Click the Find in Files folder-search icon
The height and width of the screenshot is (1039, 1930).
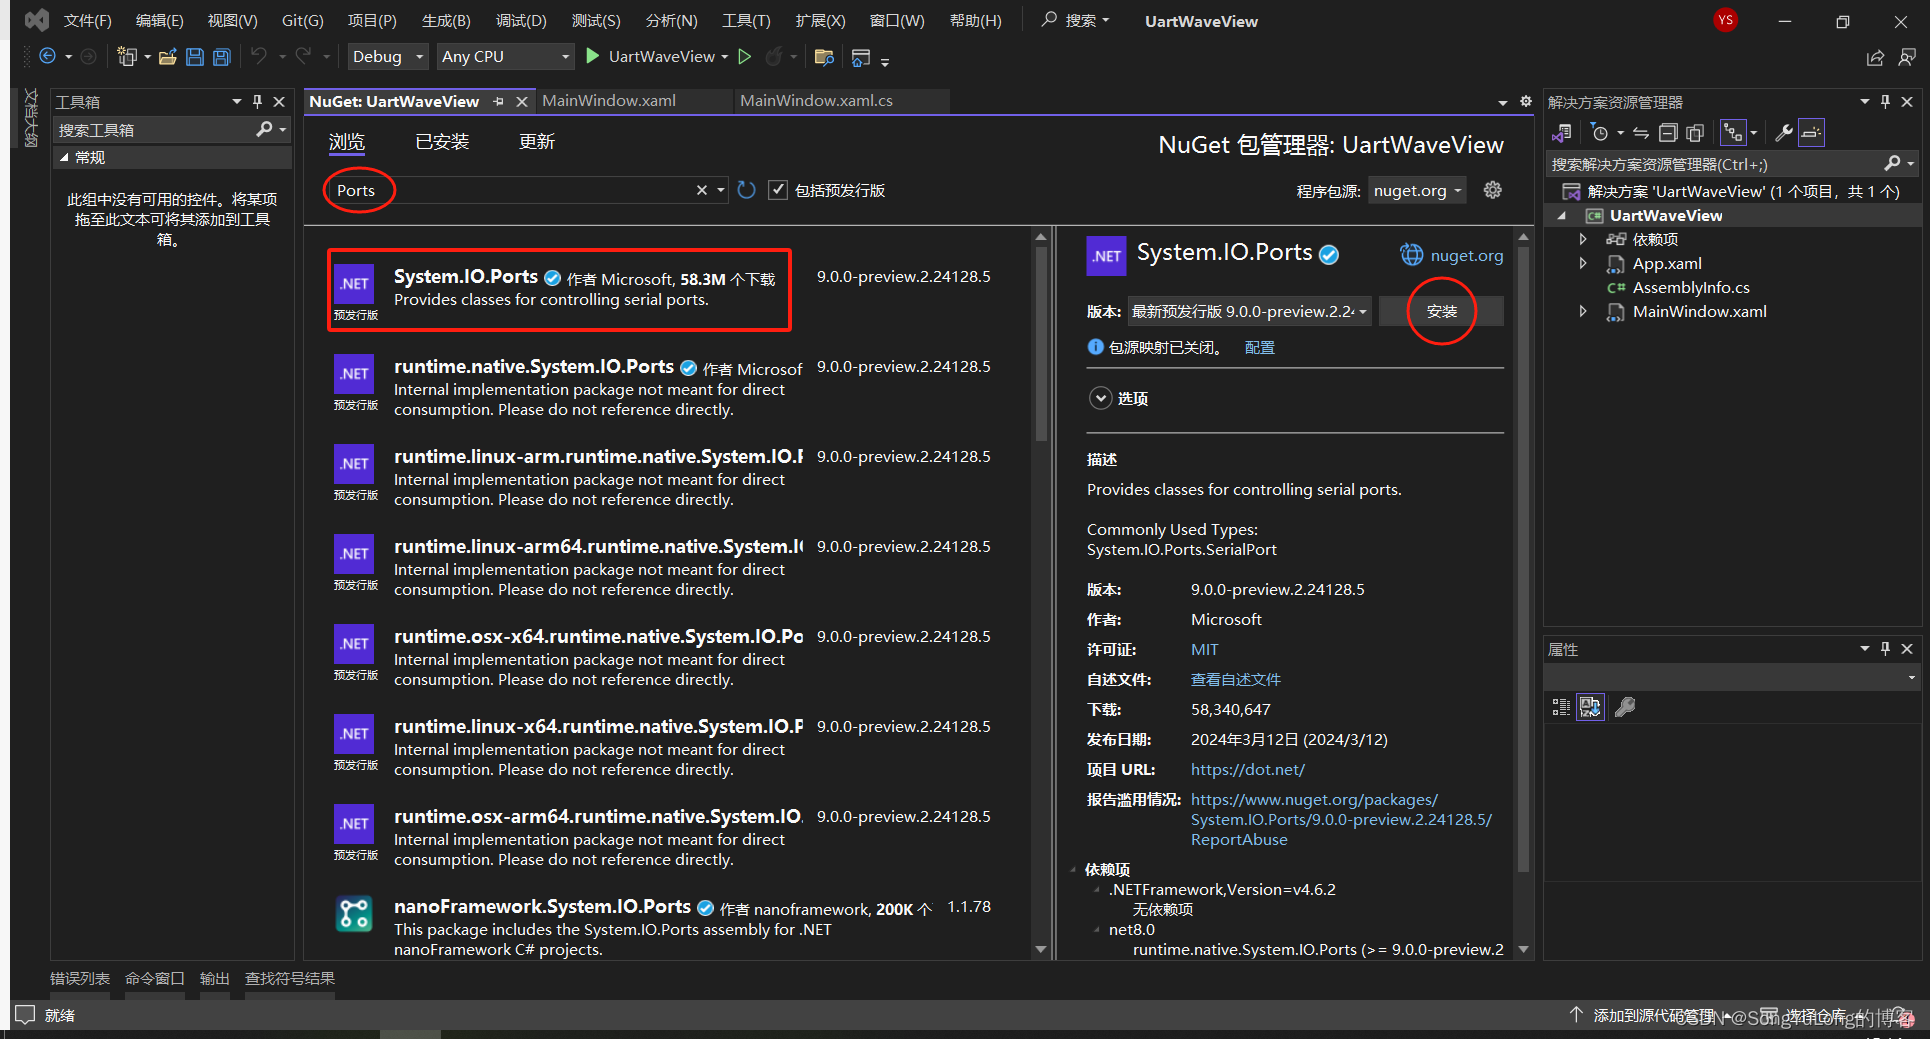pyautogui.click(x=824, y=57)
